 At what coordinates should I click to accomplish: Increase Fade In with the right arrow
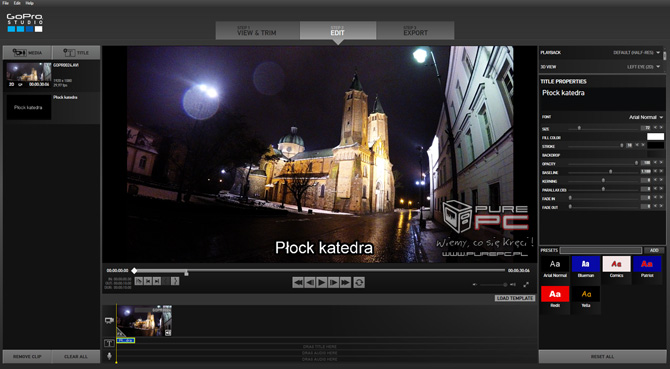tap(661, 198)
